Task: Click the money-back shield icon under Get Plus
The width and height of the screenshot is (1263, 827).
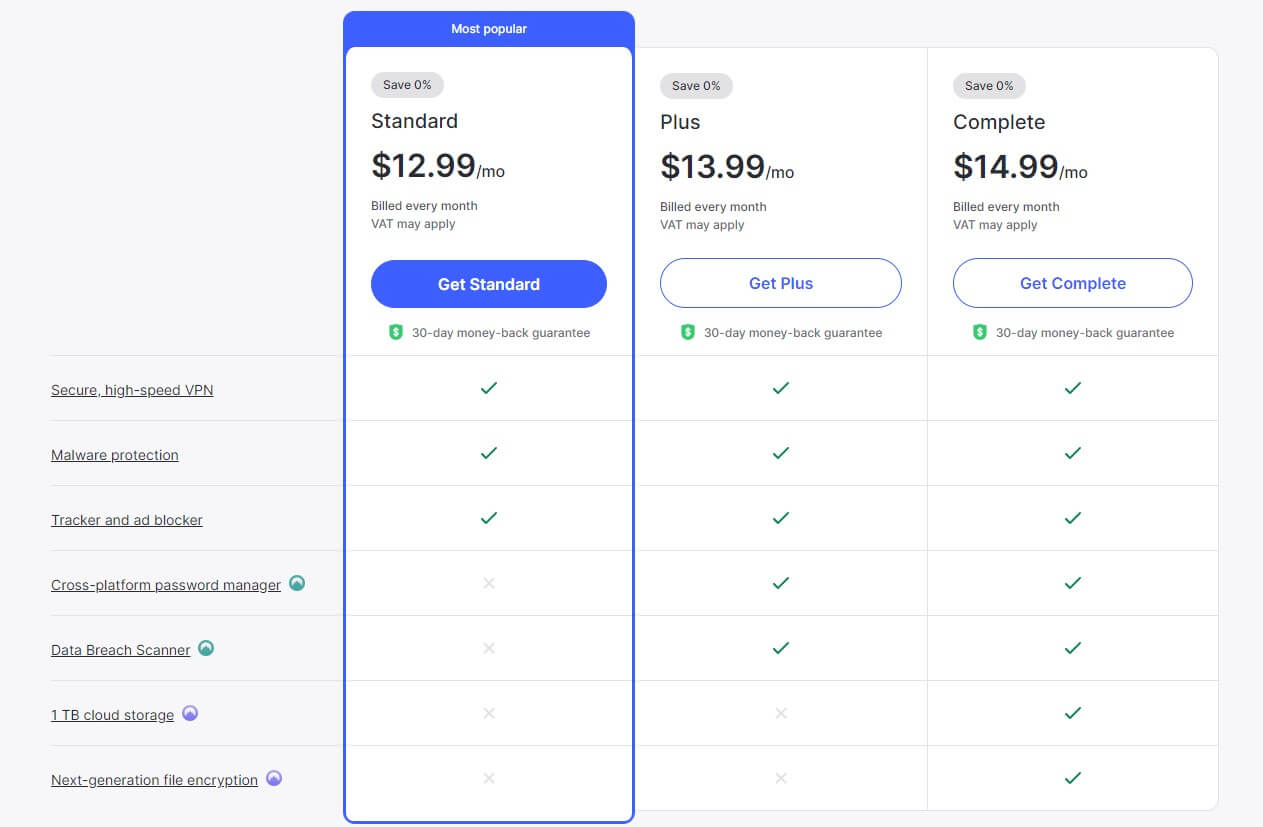Action: (x=688, y=332)
